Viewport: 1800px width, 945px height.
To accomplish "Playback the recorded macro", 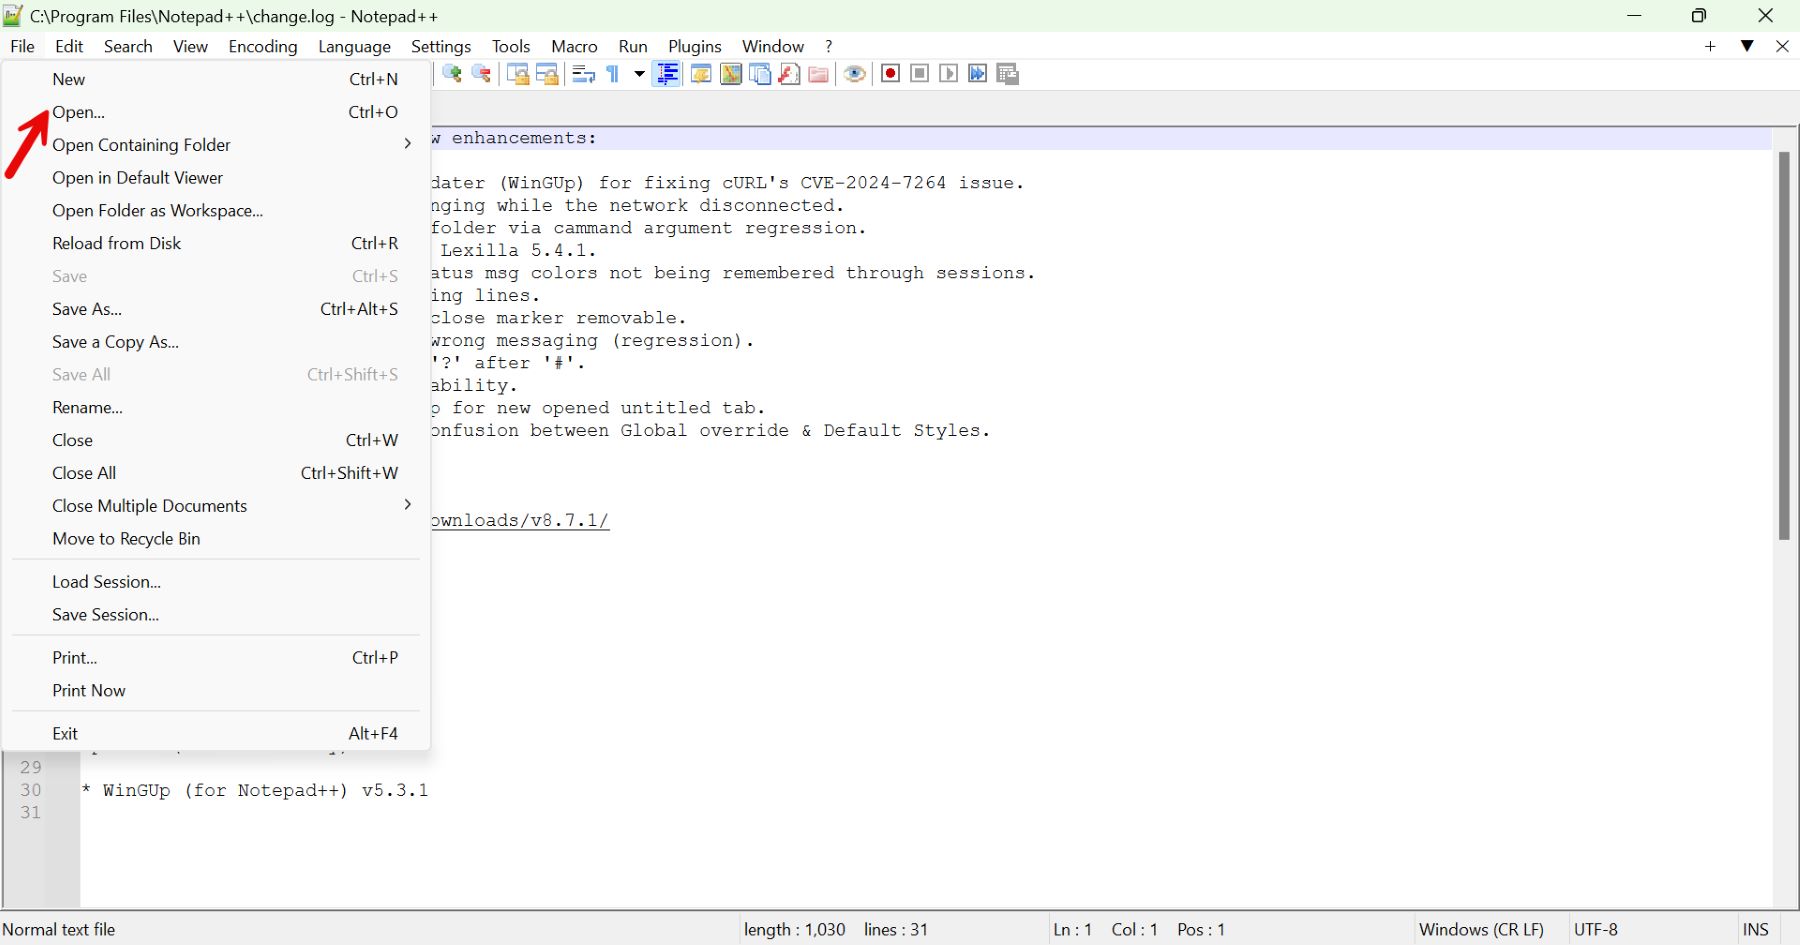I will tap(949, 74).
